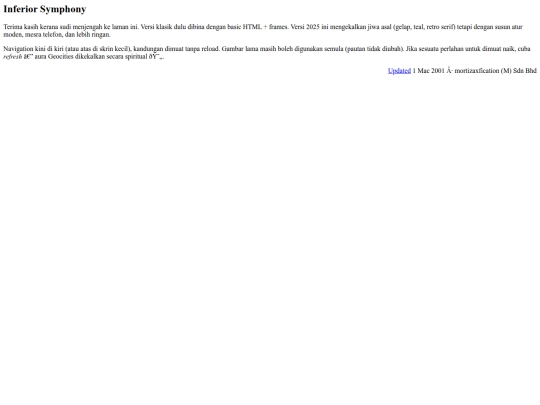Click the word Symphony in the title
Viewport: 540px width, 405px height.
coord(63,9)
